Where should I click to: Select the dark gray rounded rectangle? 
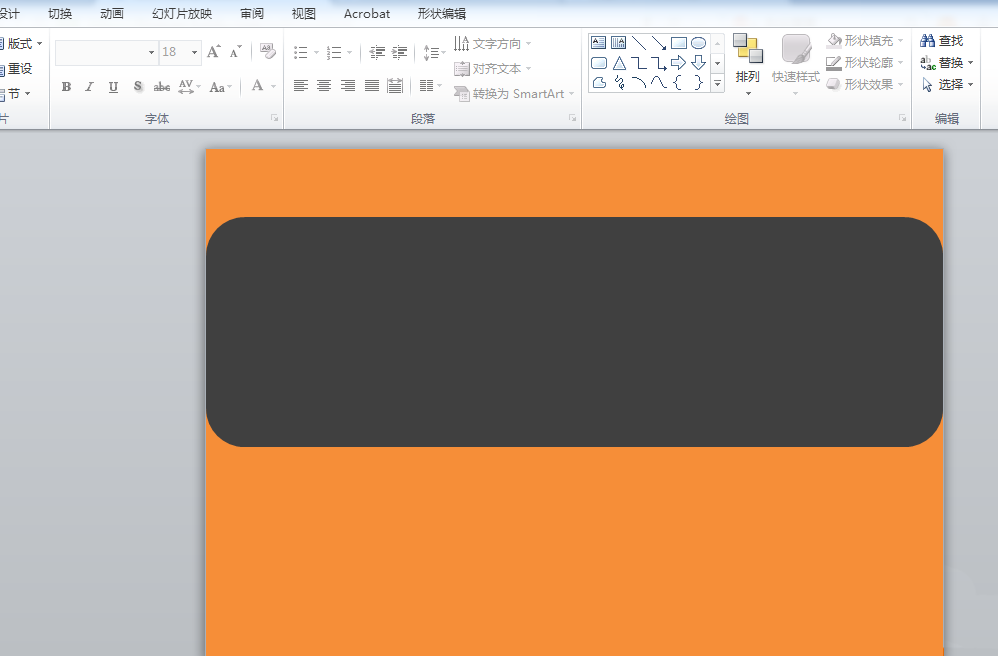(574, 331)
